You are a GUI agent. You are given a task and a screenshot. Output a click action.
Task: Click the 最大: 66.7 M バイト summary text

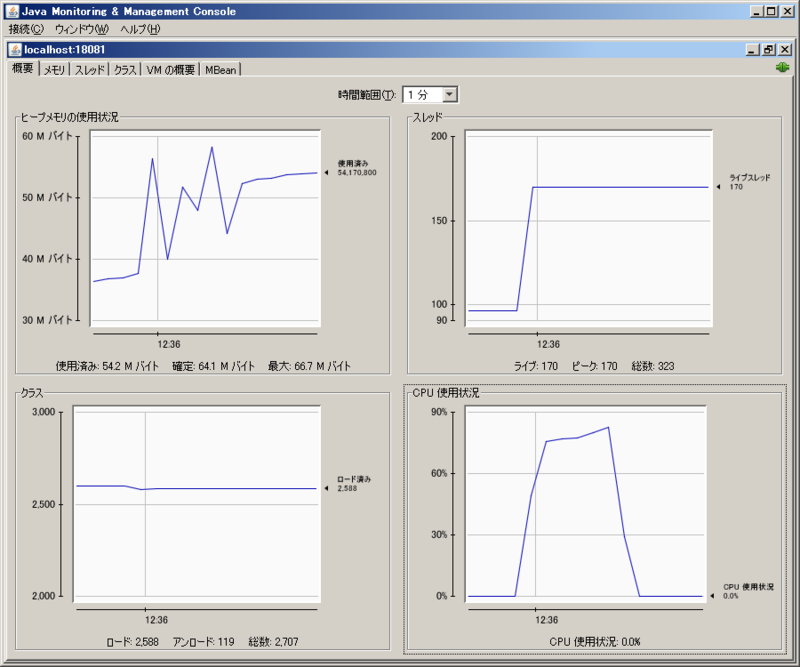[x=309, y=366]
